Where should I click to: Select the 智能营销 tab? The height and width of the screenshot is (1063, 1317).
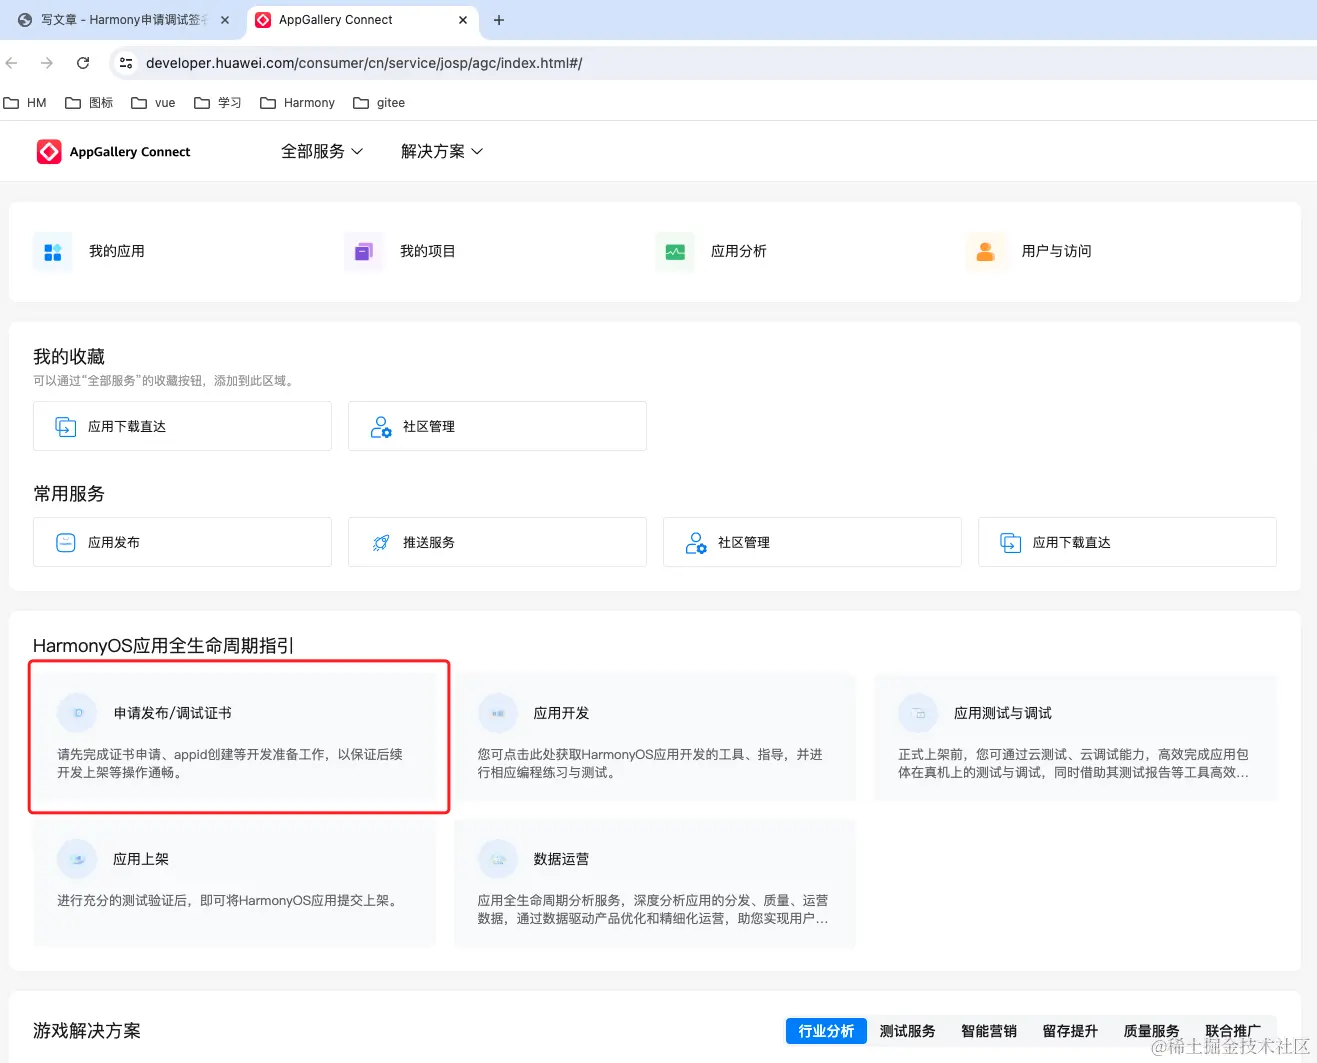(989, 1031)
